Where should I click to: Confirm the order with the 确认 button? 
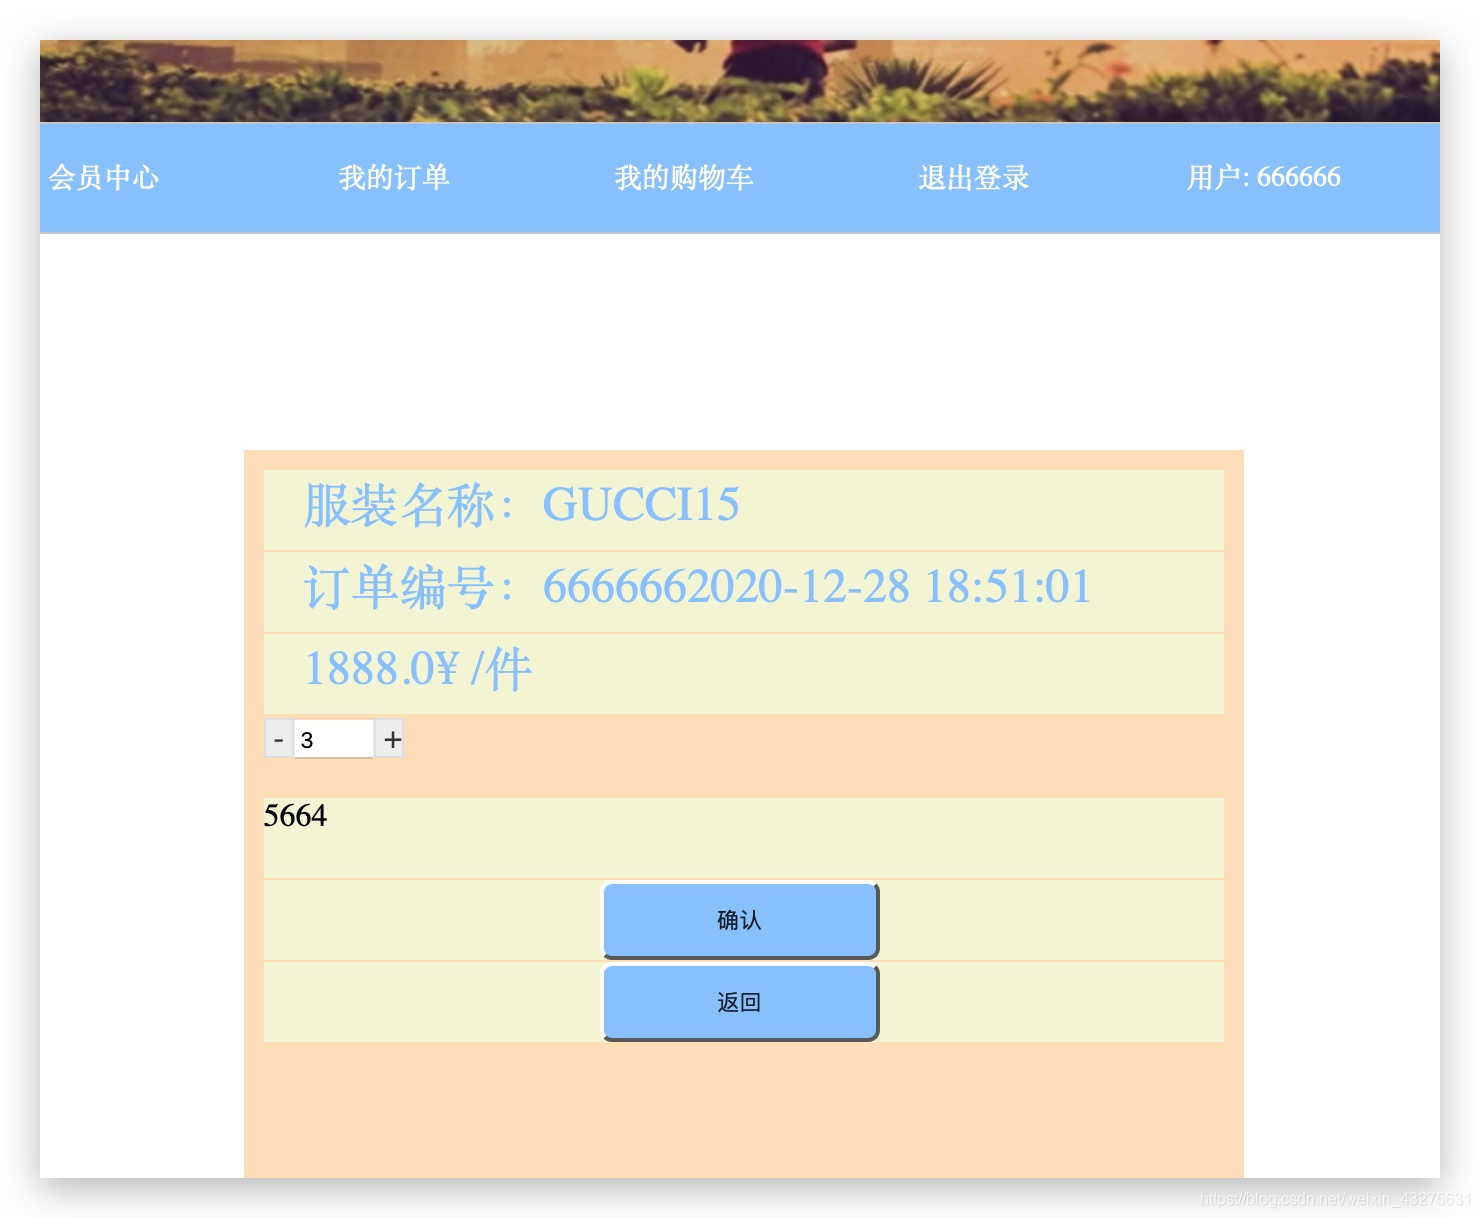[740, 920]
